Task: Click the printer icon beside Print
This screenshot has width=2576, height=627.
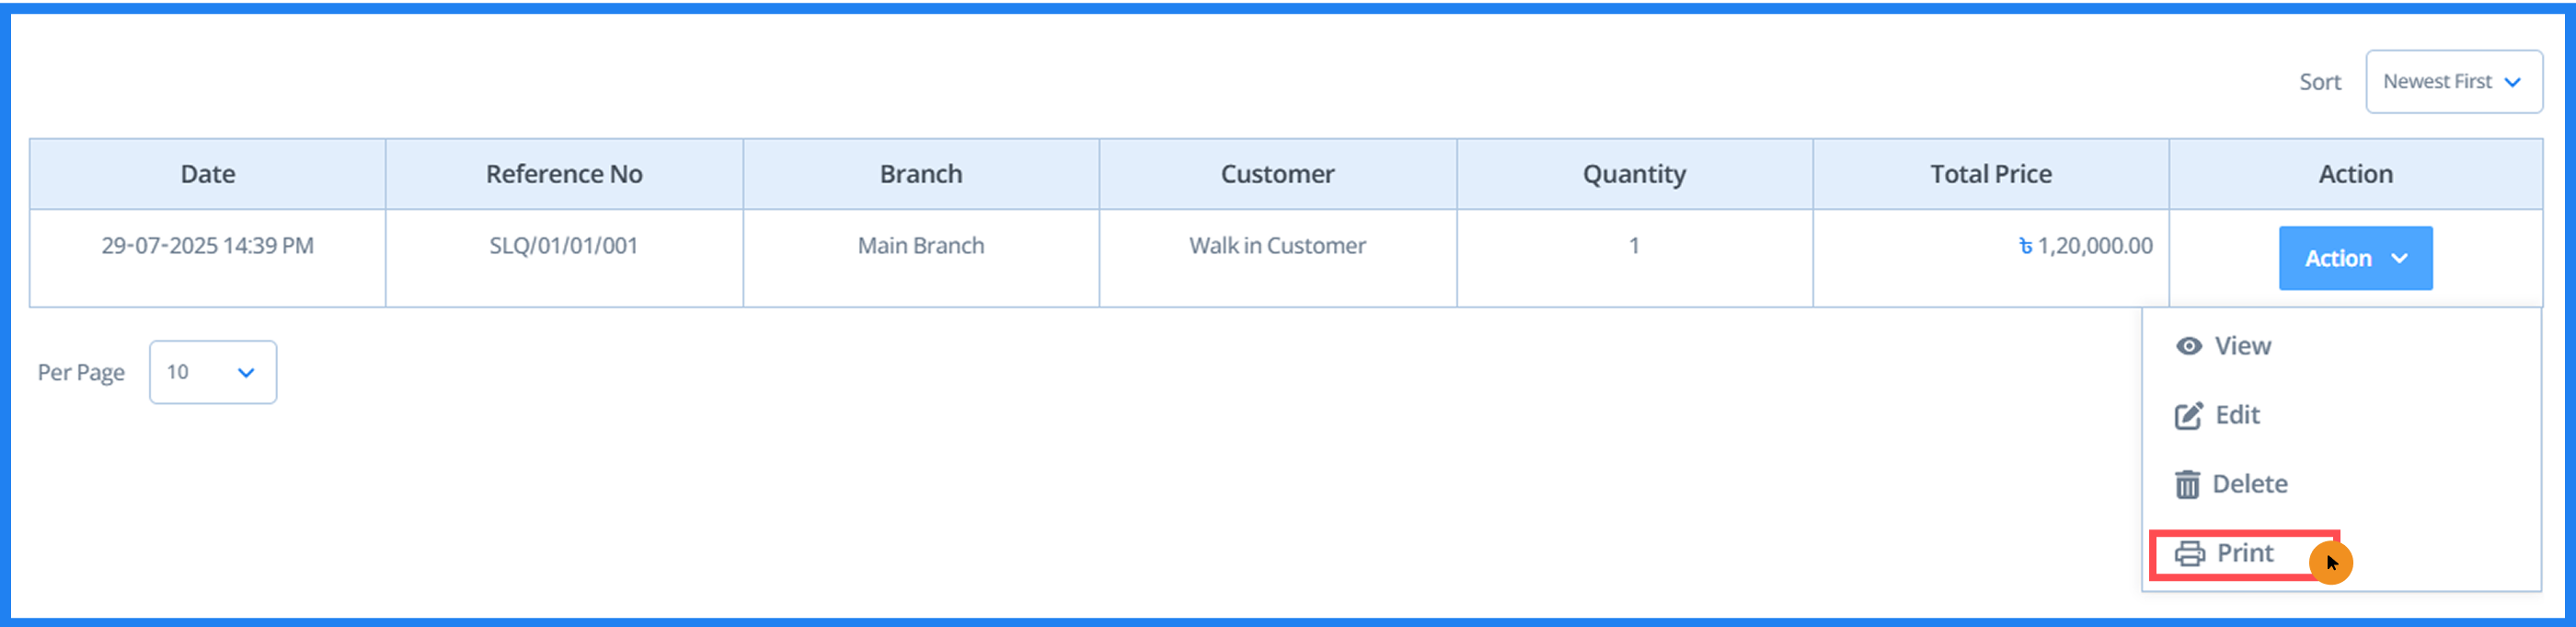Action: (2188, 552)
